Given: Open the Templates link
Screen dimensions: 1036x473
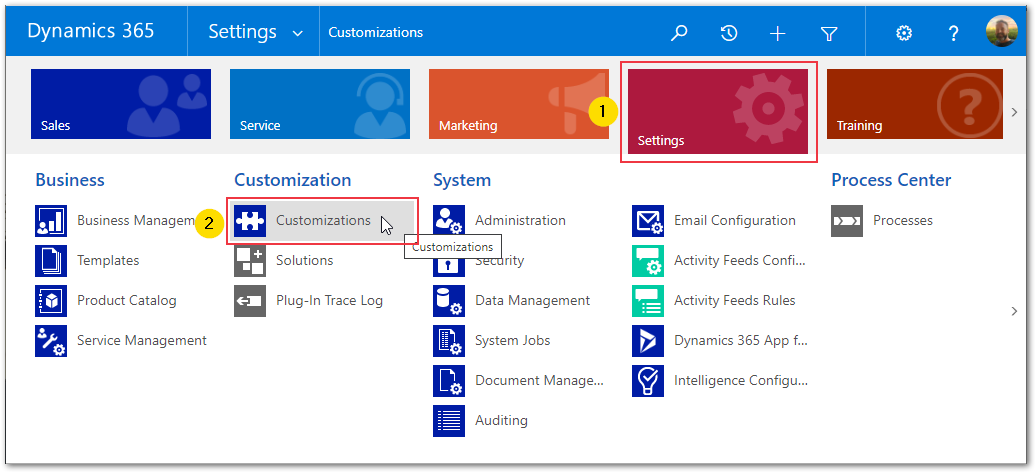Looking at the screenshot, I should 108,260.
